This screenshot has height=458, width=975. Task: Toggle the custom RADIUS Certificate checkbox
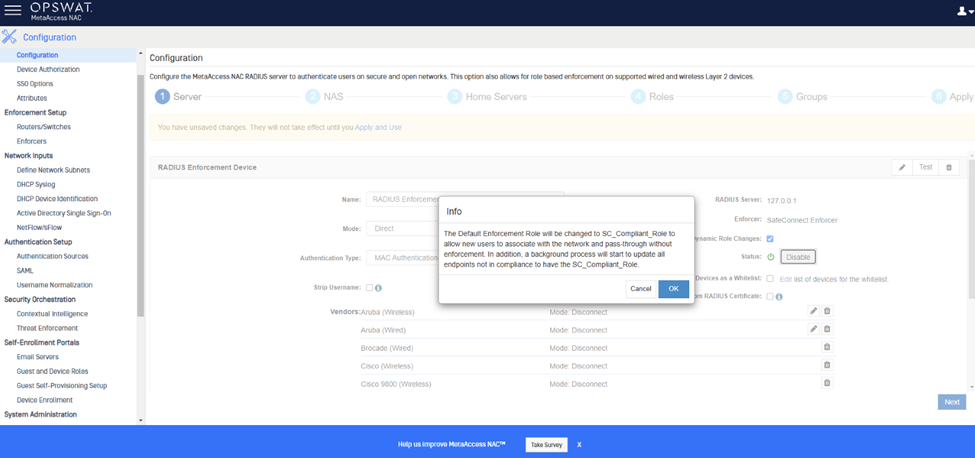770,296
